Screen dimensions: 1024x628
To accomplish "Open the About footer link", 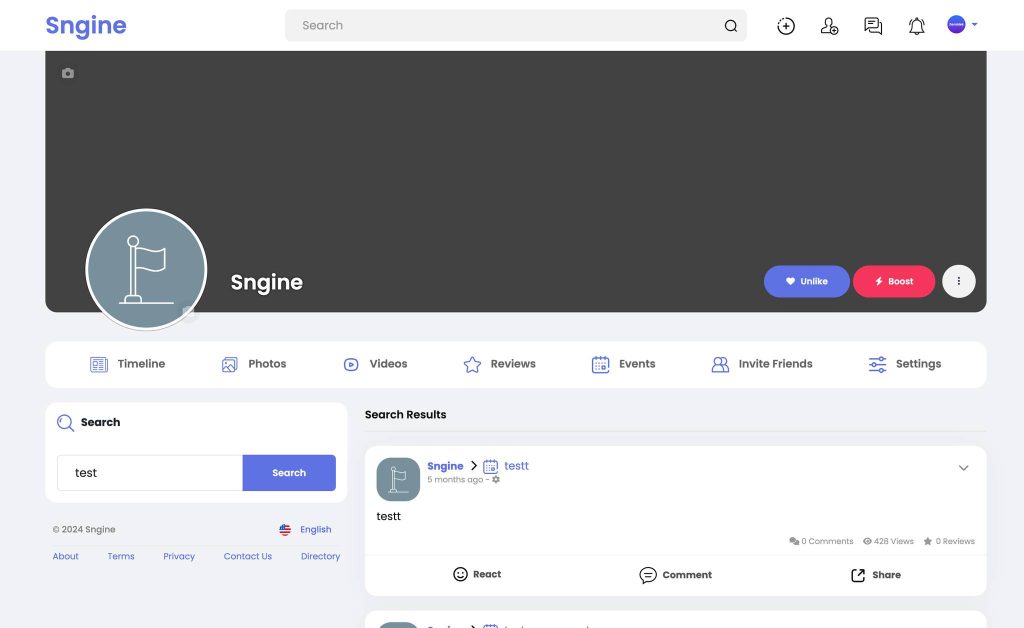I will click(65, 556).
